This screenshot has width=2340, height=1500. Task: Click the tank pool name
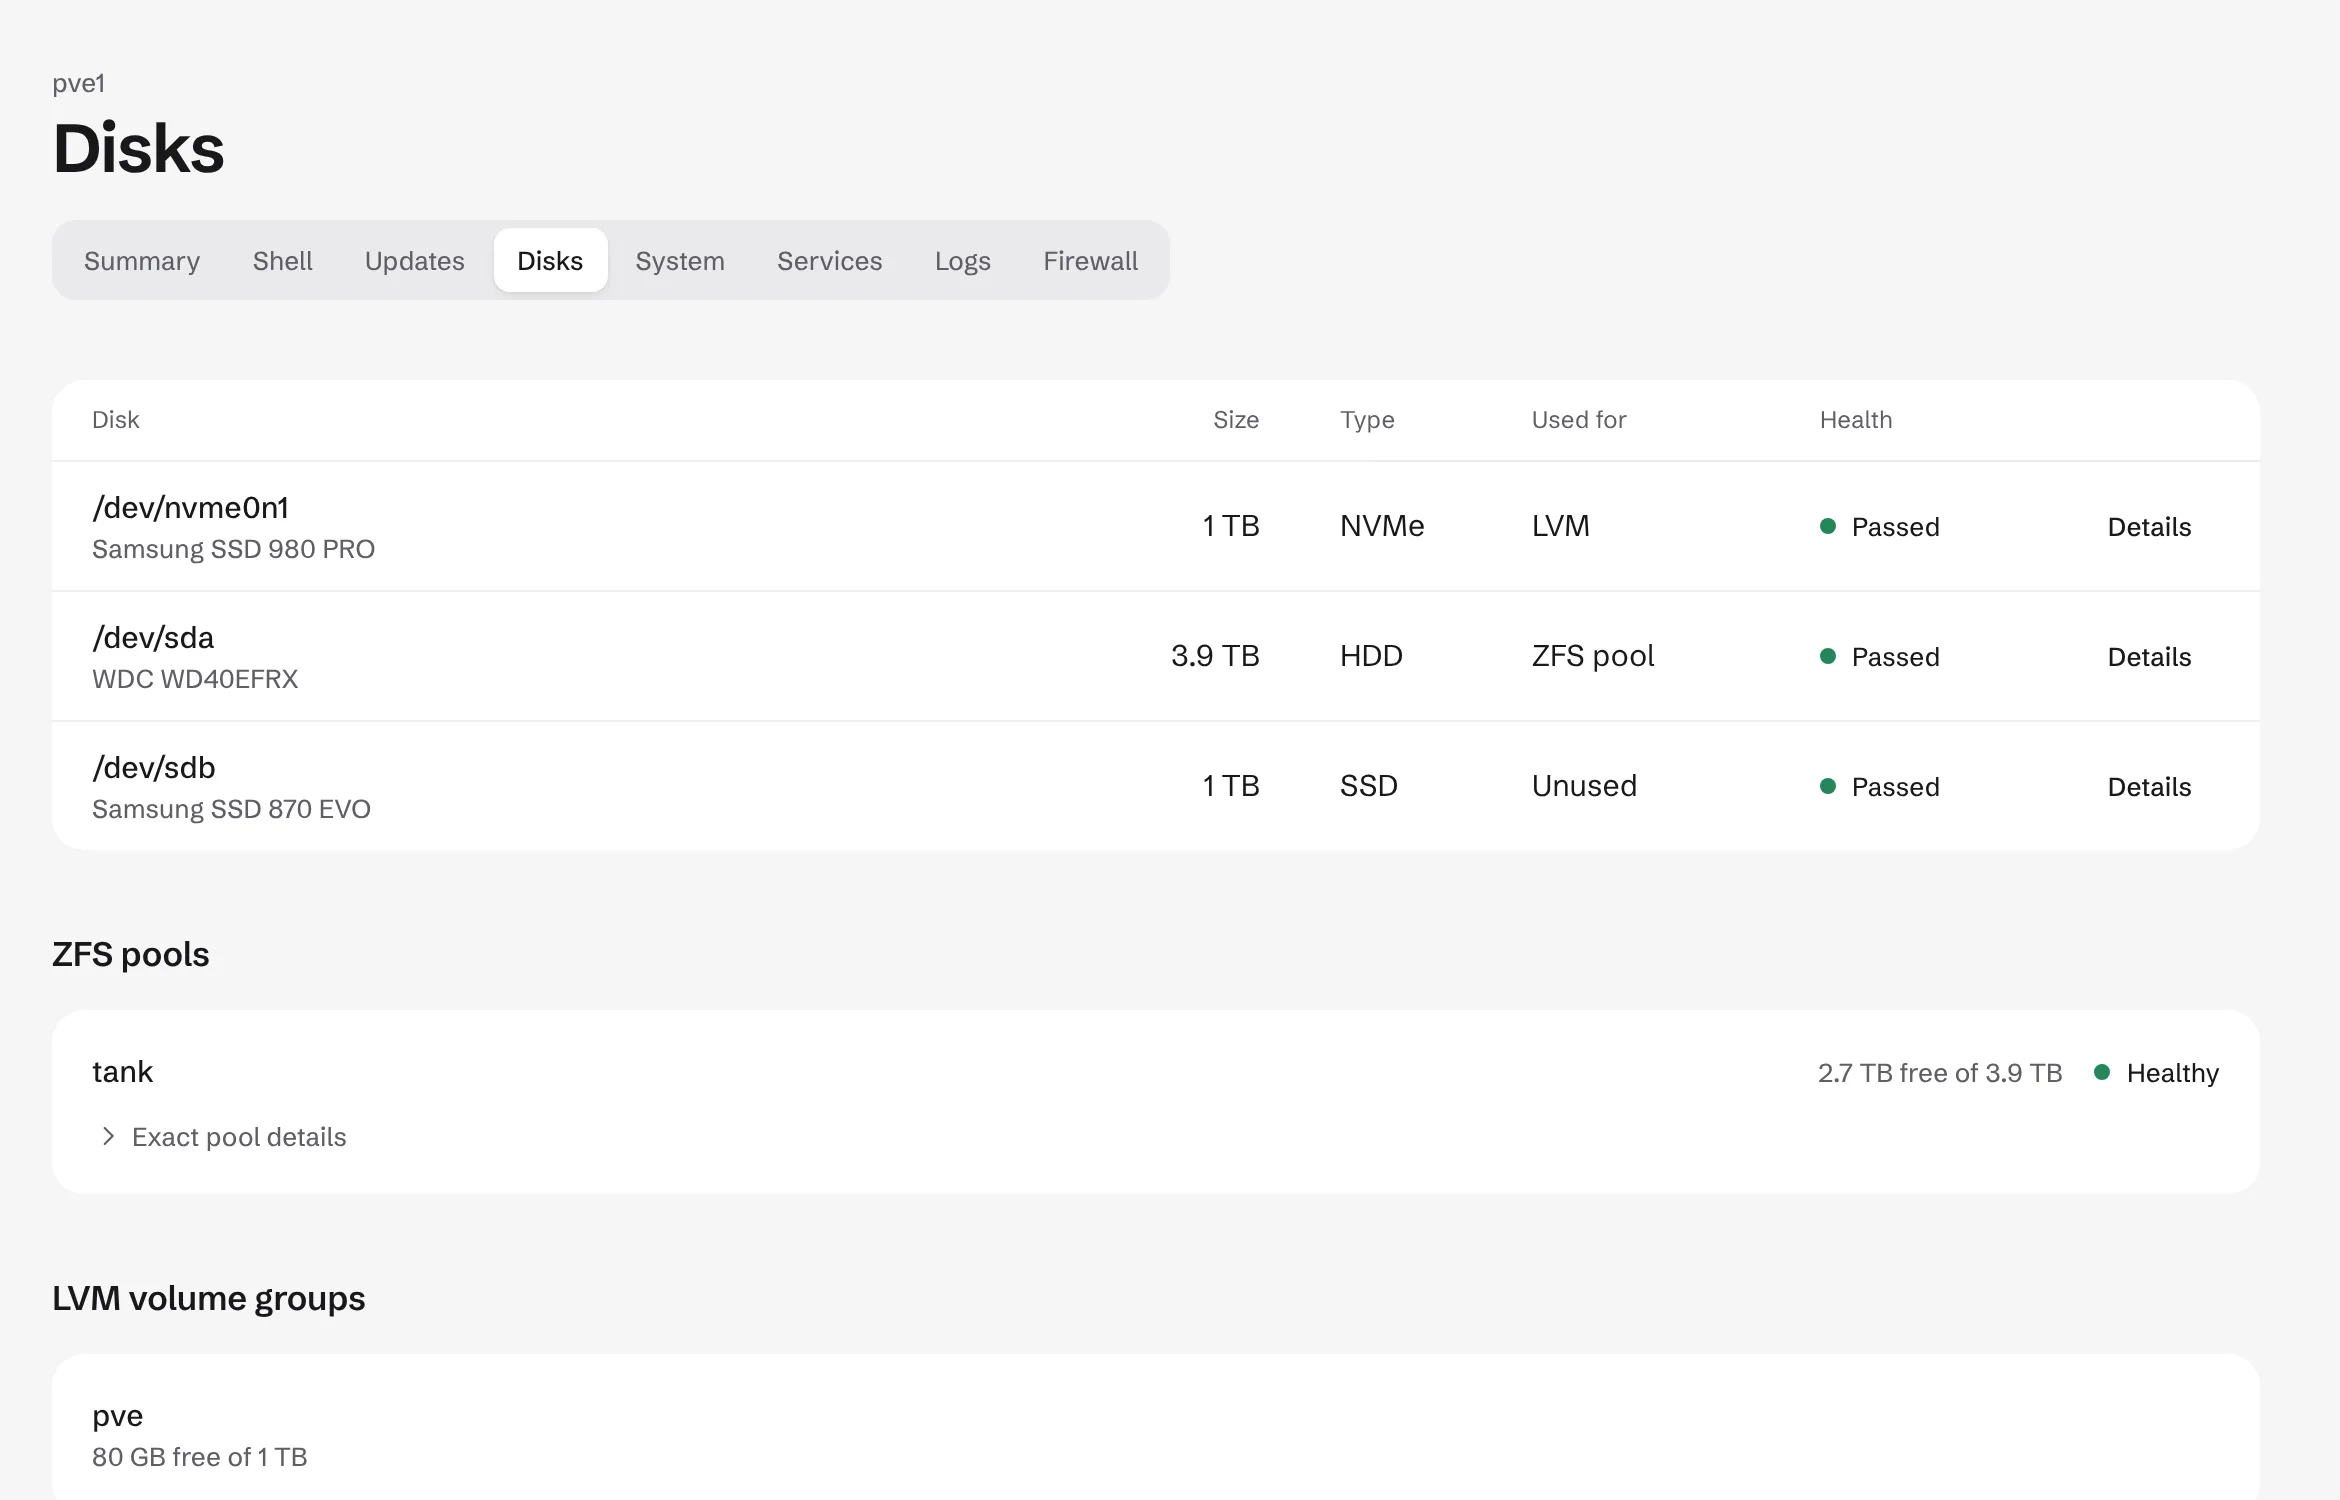pyautogui.click(x=122, y=1072)
